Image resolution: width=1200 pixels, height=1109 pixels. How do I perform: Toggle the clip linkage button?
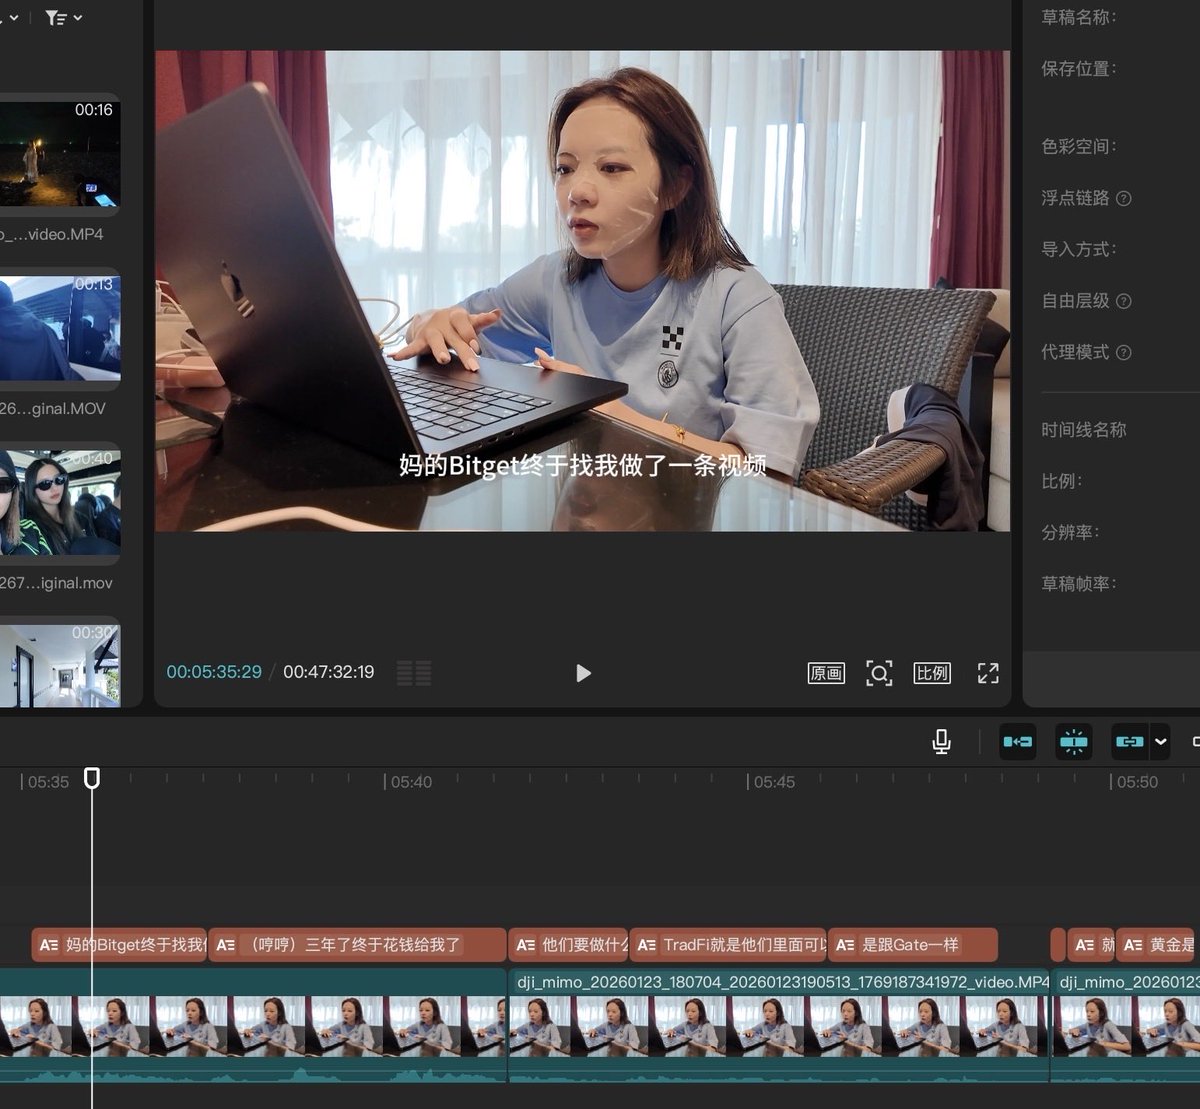pyautogui.click(x=1130, y=741)
